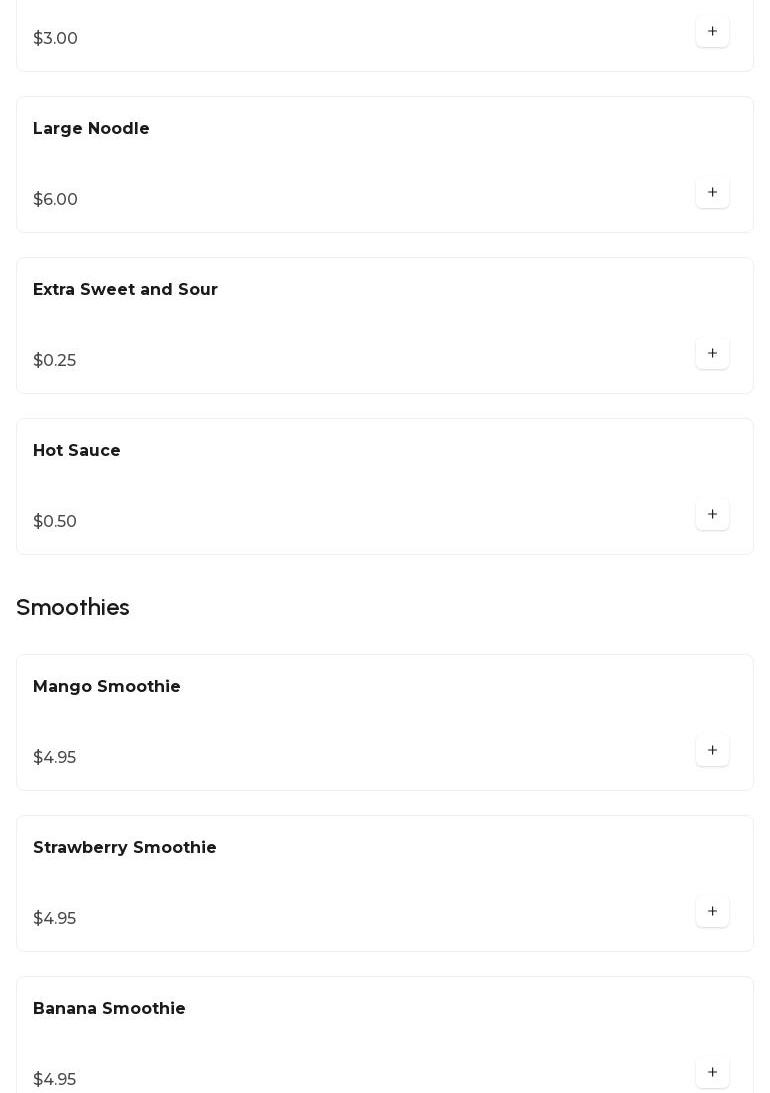This screenshot has width=770, height=1093.
Task: Add Mango Smoothie with the plus icon
Action: 712,751
